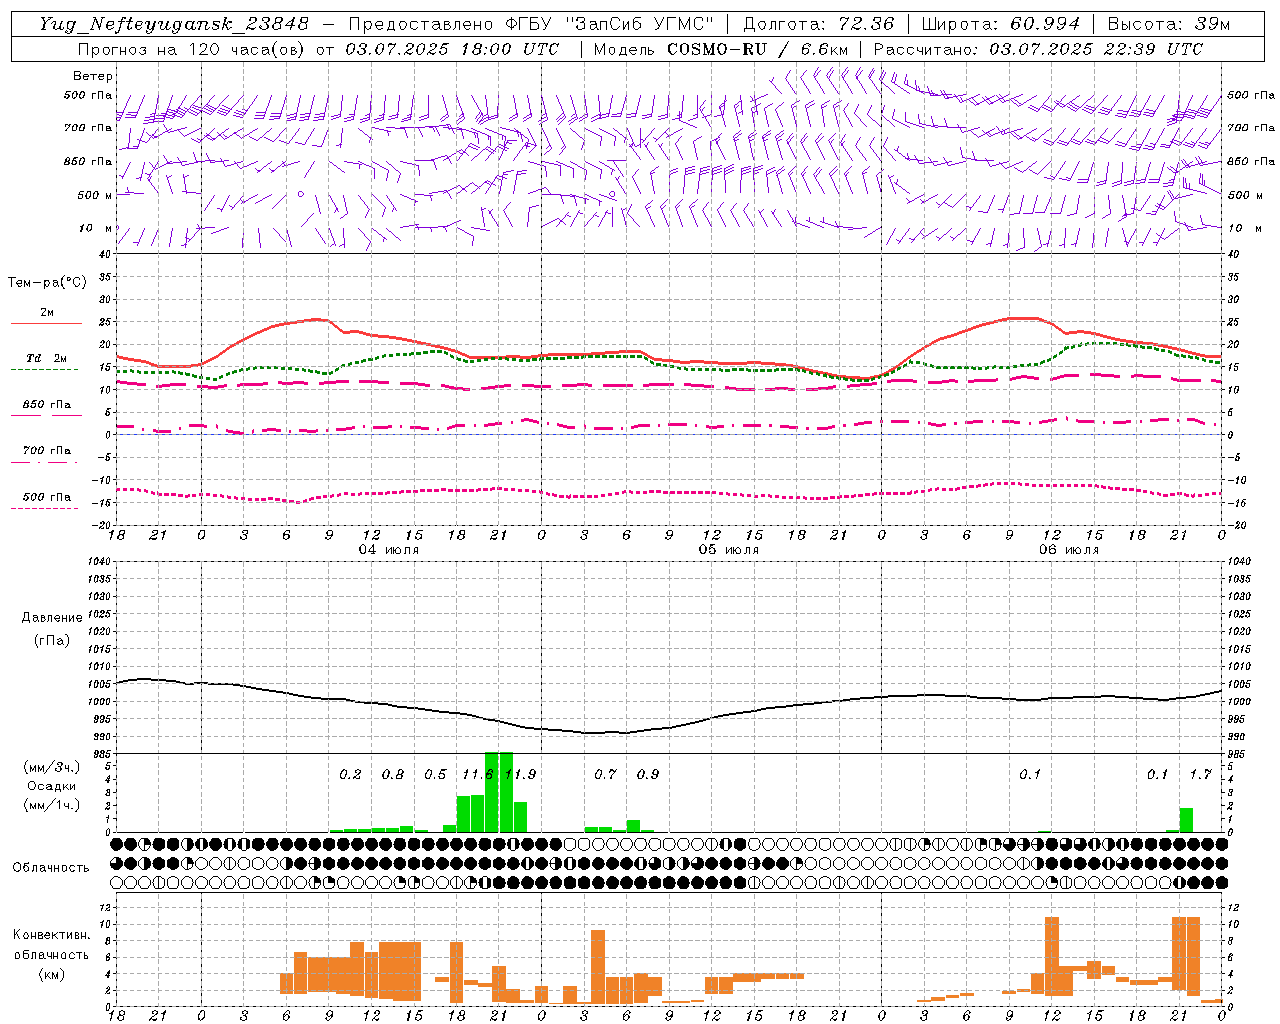
Task: Click the 0.9 precipitation total value
Action: (648, 774)
